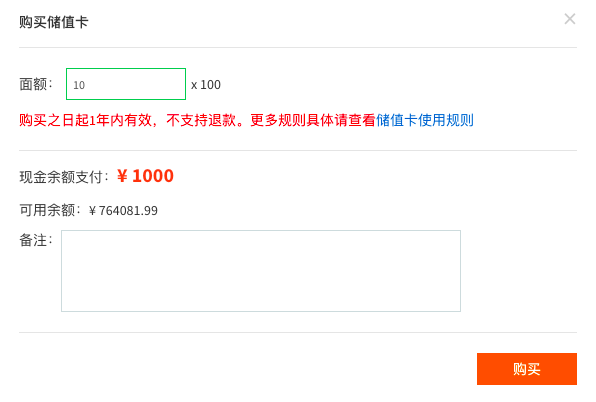Focus the 面额 input field
Screen dimensions: 596x402
[x=126, y=84]
